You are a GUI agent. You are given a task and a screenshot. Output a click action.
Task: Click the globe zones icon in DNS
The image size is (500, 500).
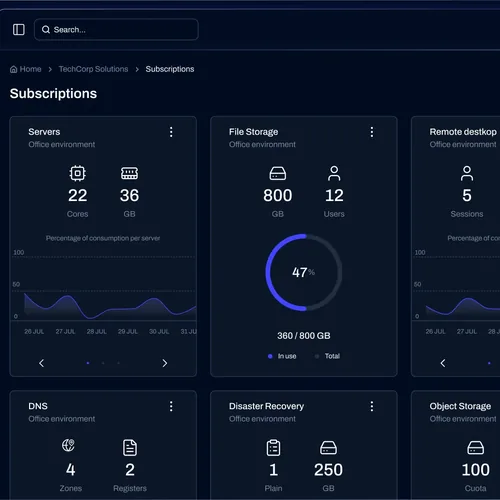click(69, 445)
